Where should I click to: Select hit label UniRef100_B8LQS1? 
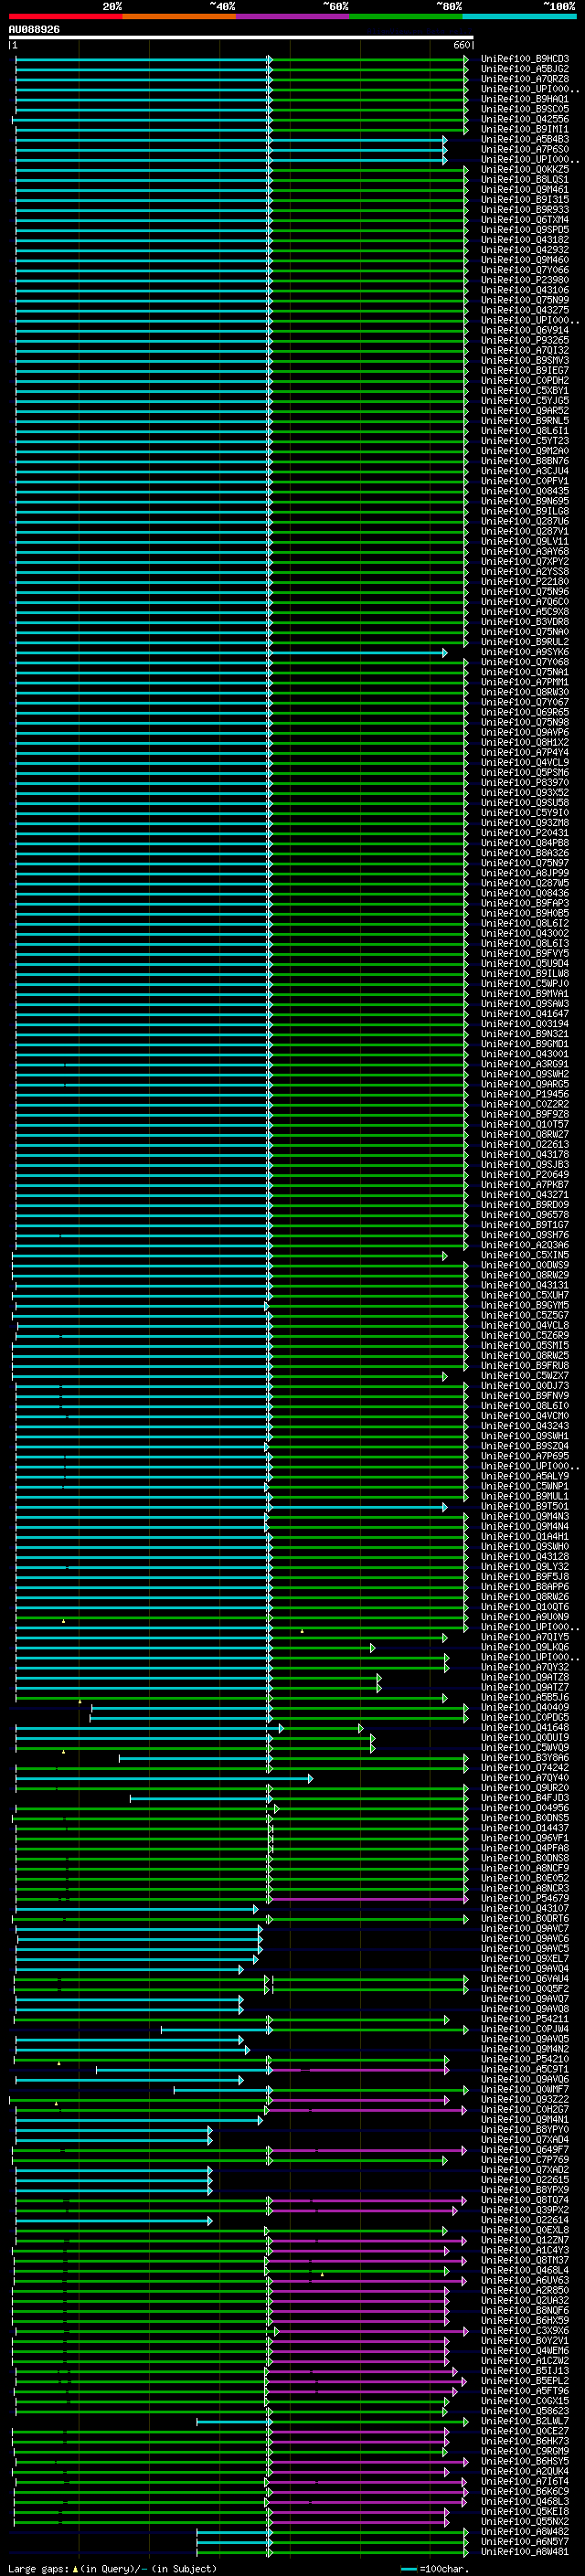(x=525, y=180)
